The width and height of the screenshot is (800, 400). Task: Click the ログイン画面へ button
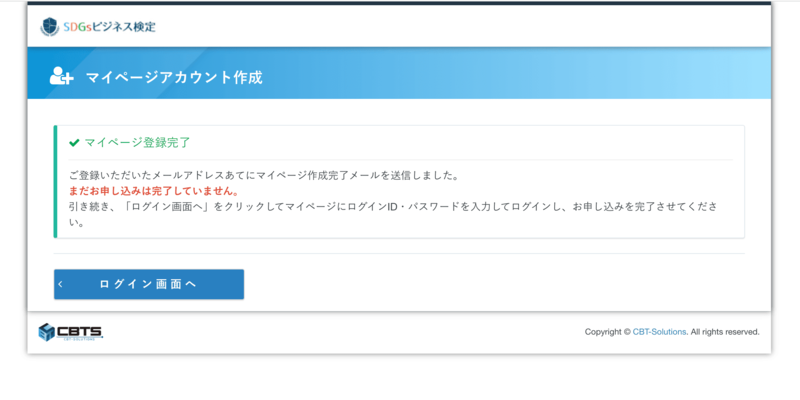[148, 284]
